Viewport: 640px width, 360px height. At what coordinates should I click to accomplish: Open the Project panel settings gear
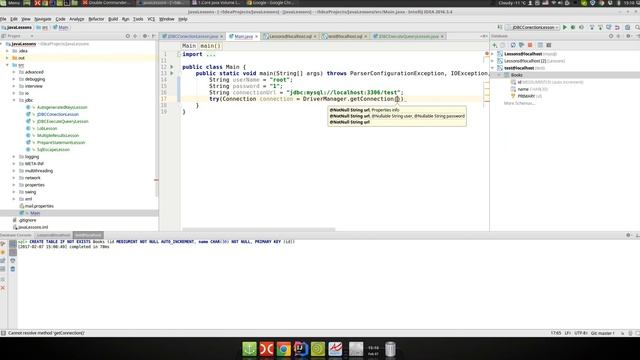point(145,36)
